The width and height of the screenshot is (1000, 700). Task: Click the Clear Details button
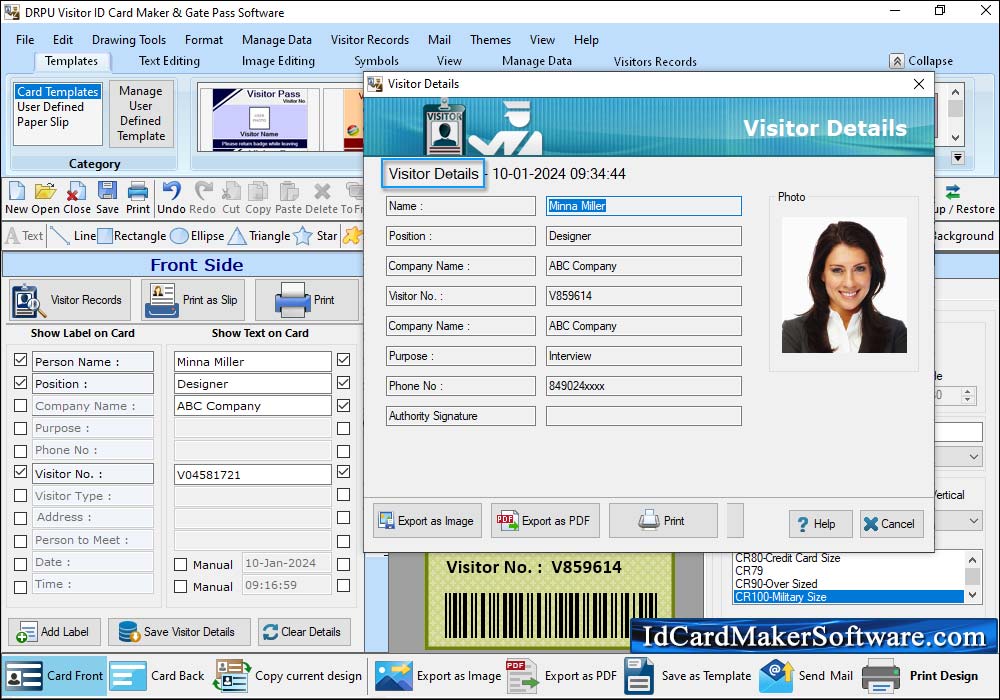click(x=304, y=632)
